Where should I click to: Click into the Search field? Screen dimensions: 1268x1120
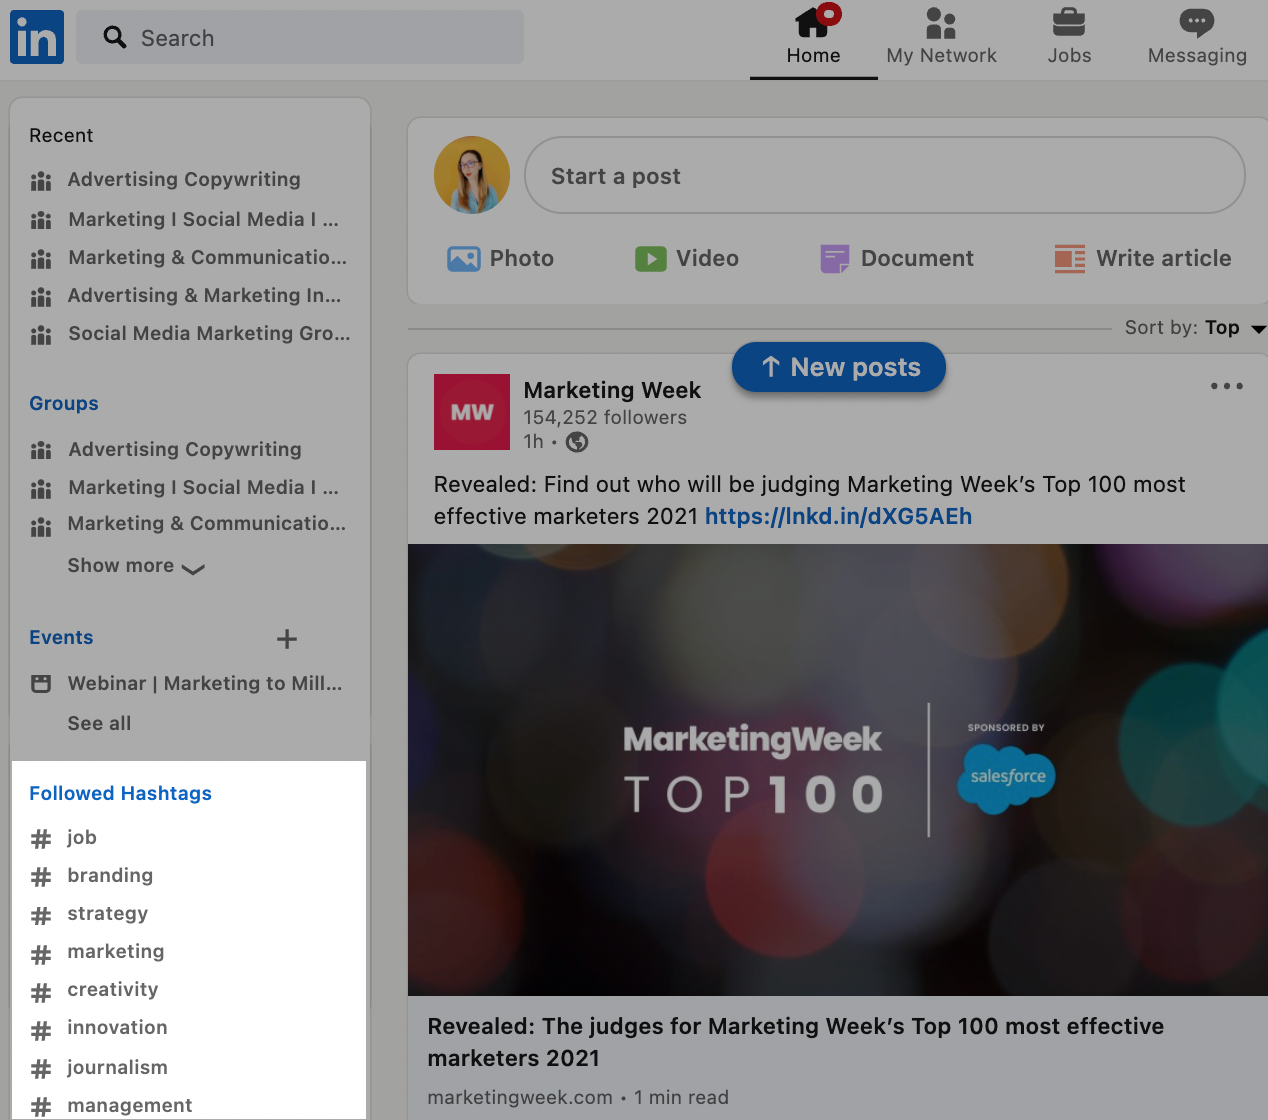300,38
